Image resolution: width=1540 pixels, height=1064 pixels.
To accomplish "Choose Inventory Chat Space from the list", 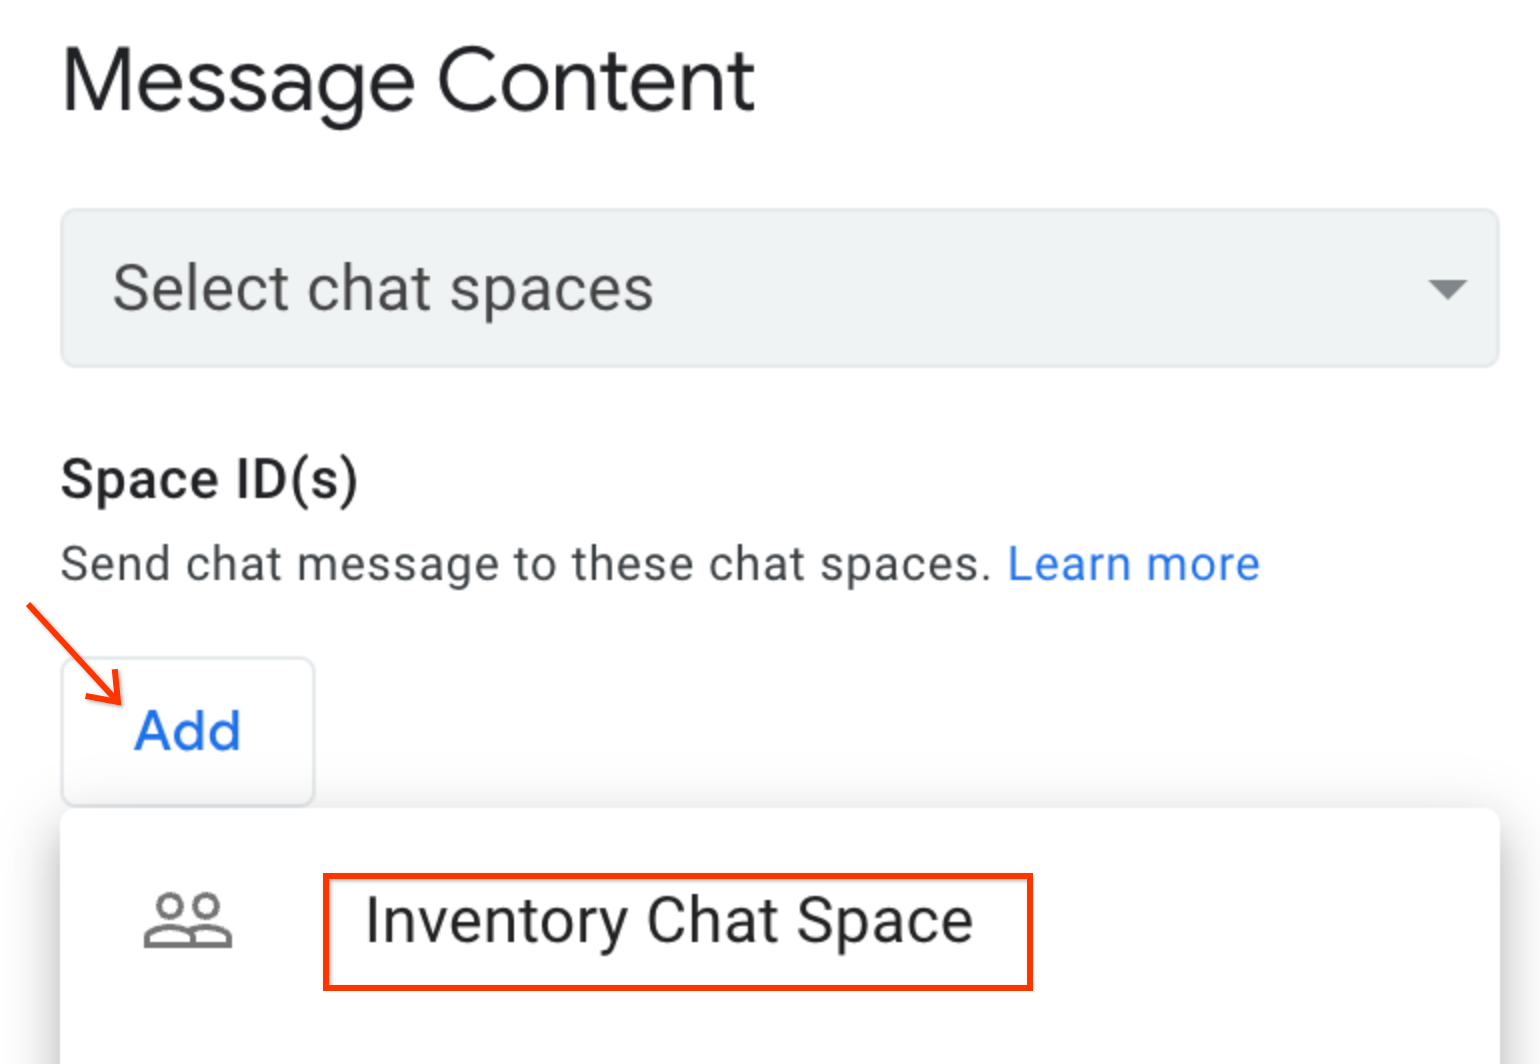I will click(668, 921).
